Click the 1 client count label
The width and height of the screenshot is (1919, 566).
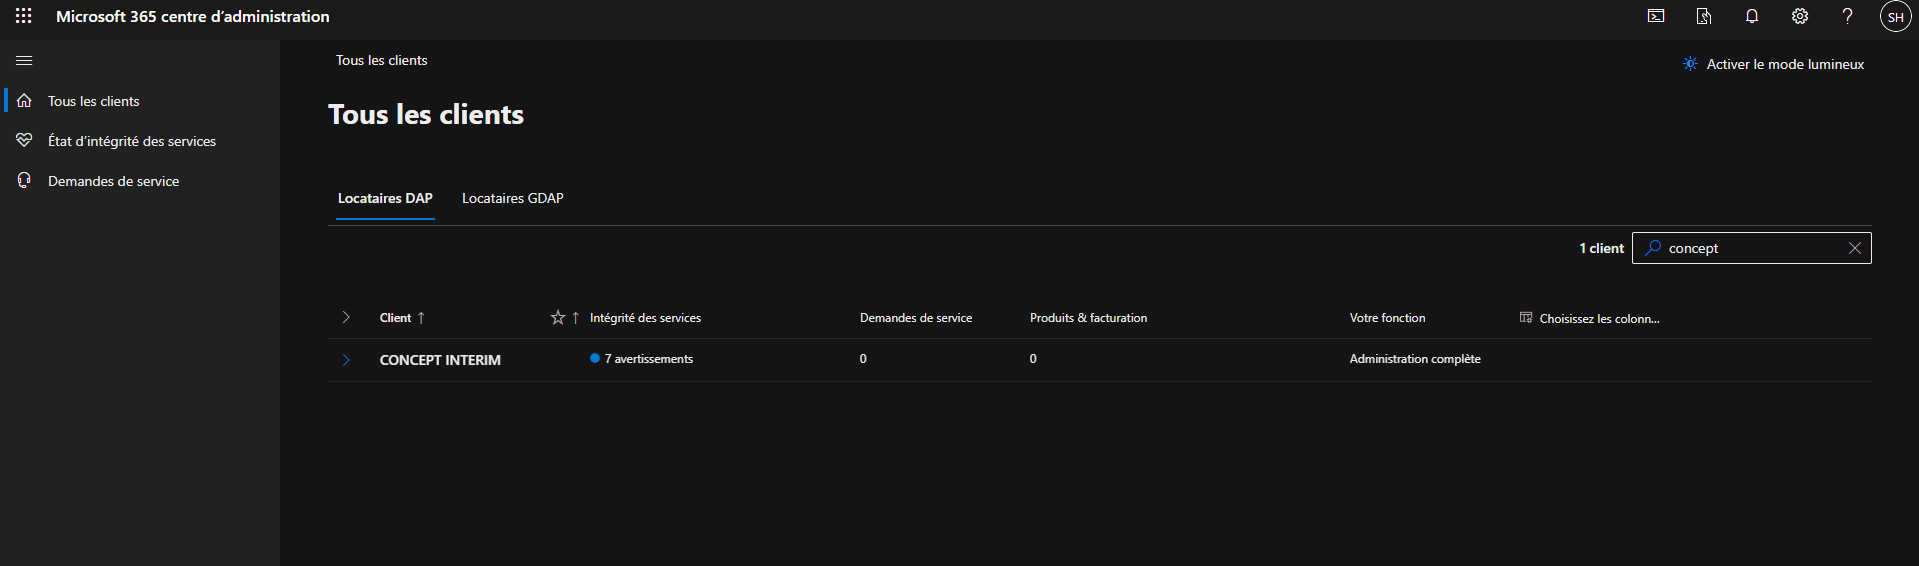point(1601,248)
